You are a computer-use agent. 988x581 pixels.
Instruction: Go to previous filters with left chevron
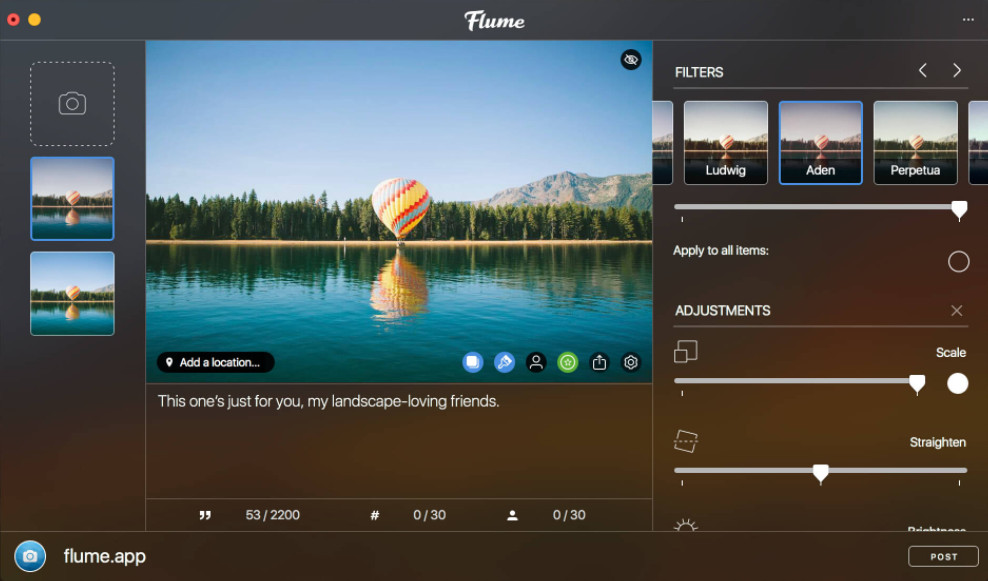click(922, 71)
